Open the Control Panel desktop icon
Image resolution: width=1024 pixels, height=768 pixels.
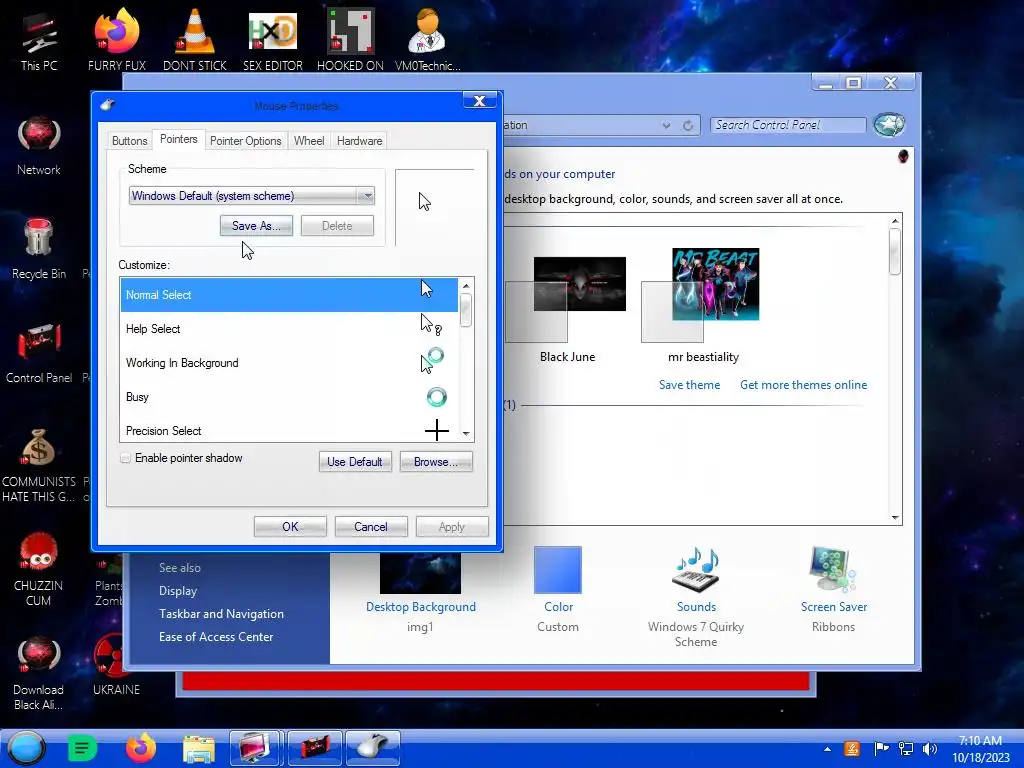click(39, 353)
